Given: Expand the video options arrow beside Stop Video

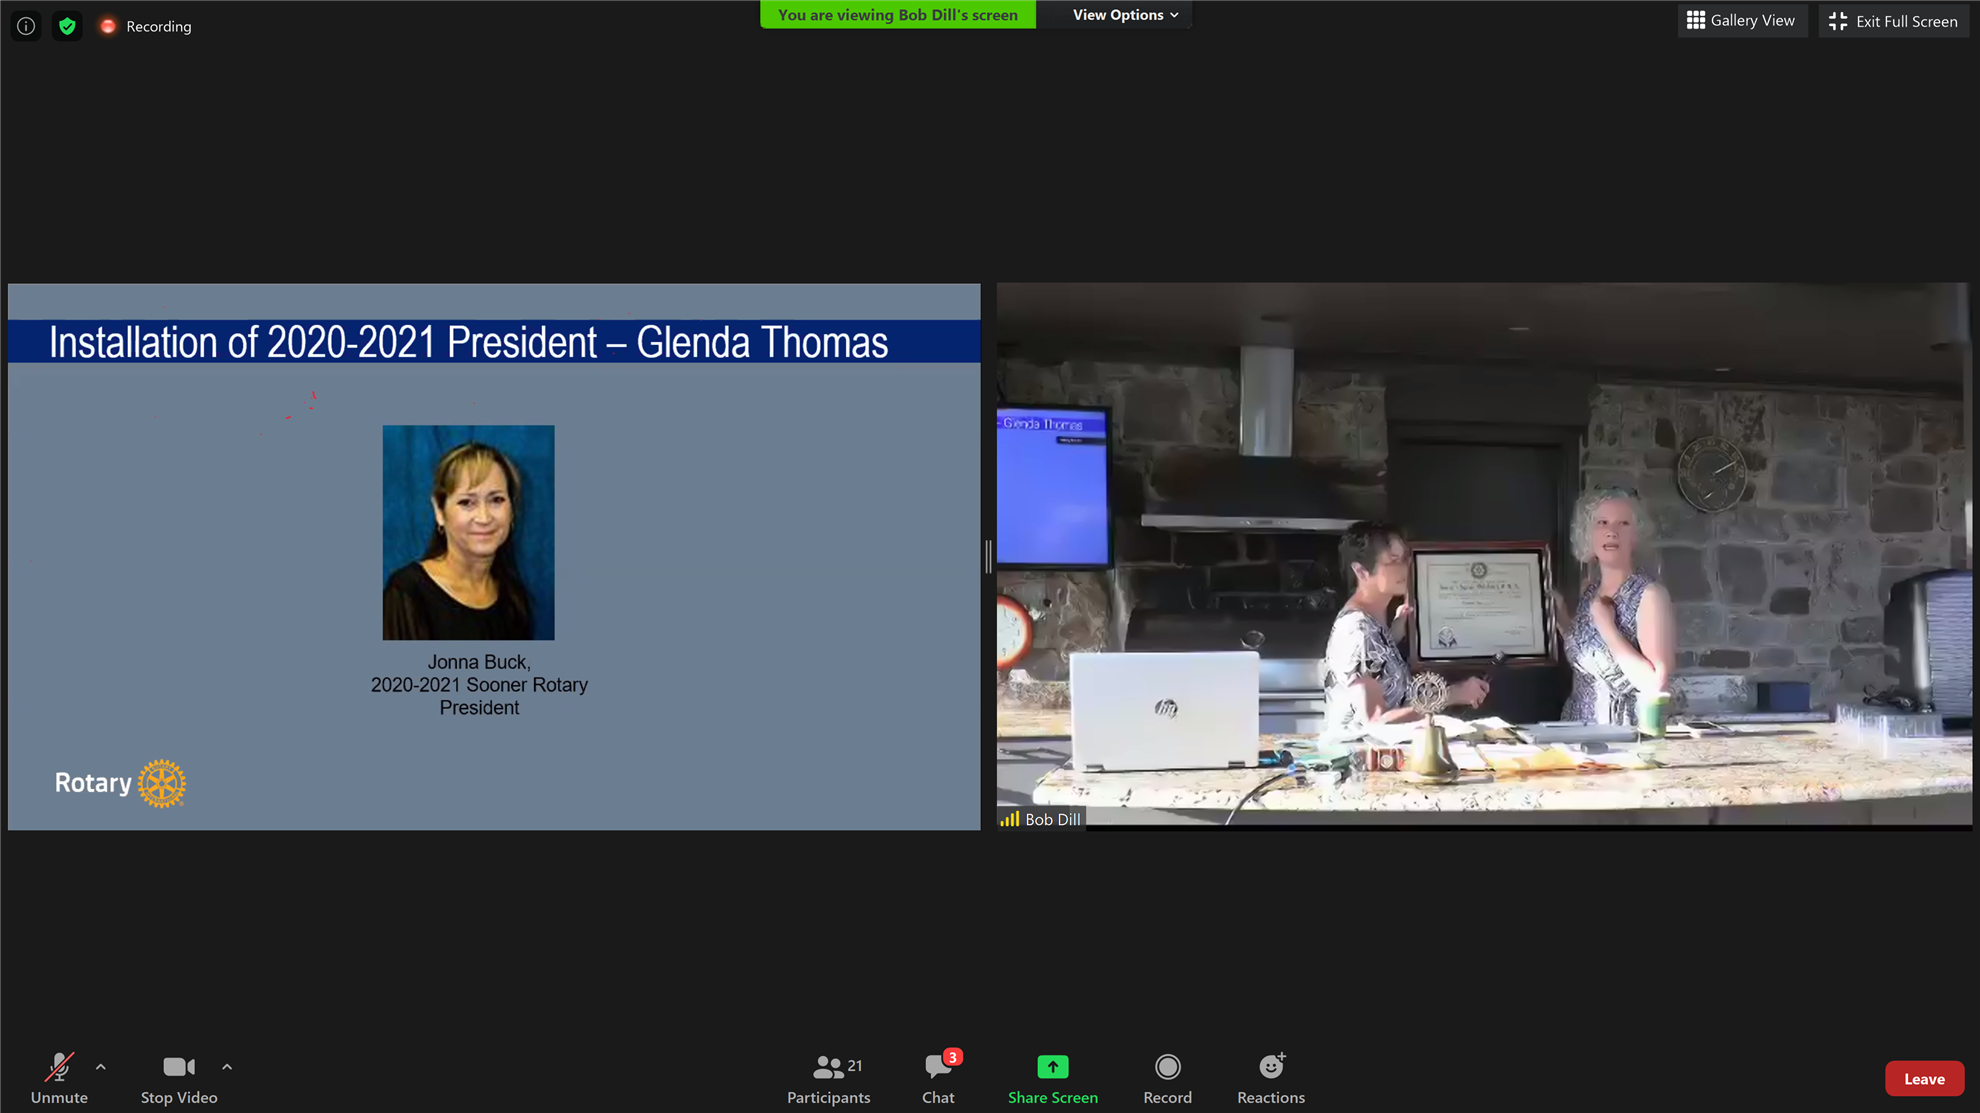Looking at the screenshot, I should tap(227, 1067).
